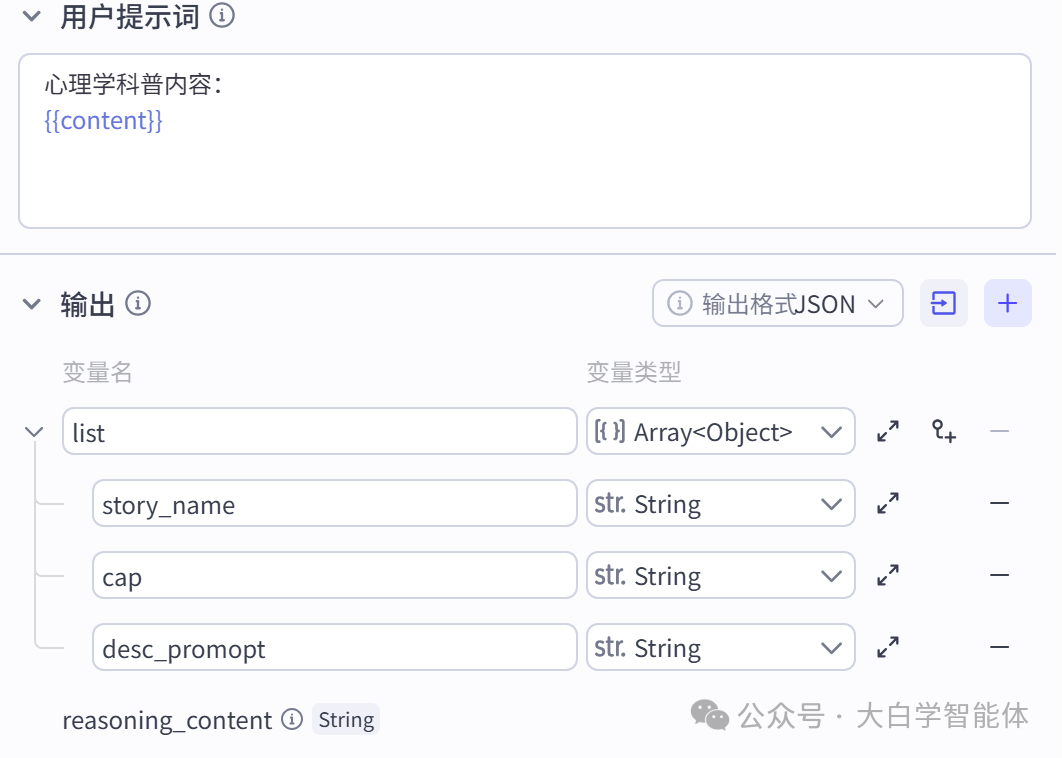1062x758 pixels.
Task: Collapse the 用户提示词 section
Action: pos(31,16)
